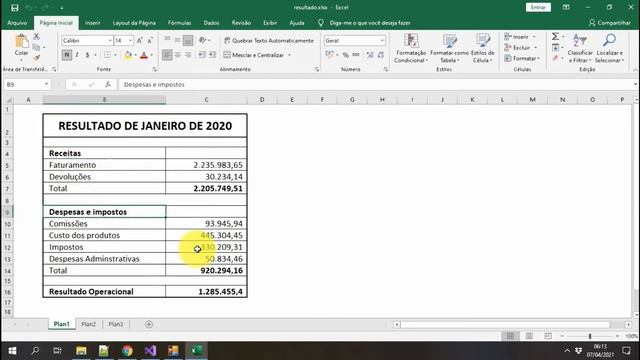The height and width of the screenshot is (360, 640).
Task: Click the increase indent icon
Action: coord(212,55)
